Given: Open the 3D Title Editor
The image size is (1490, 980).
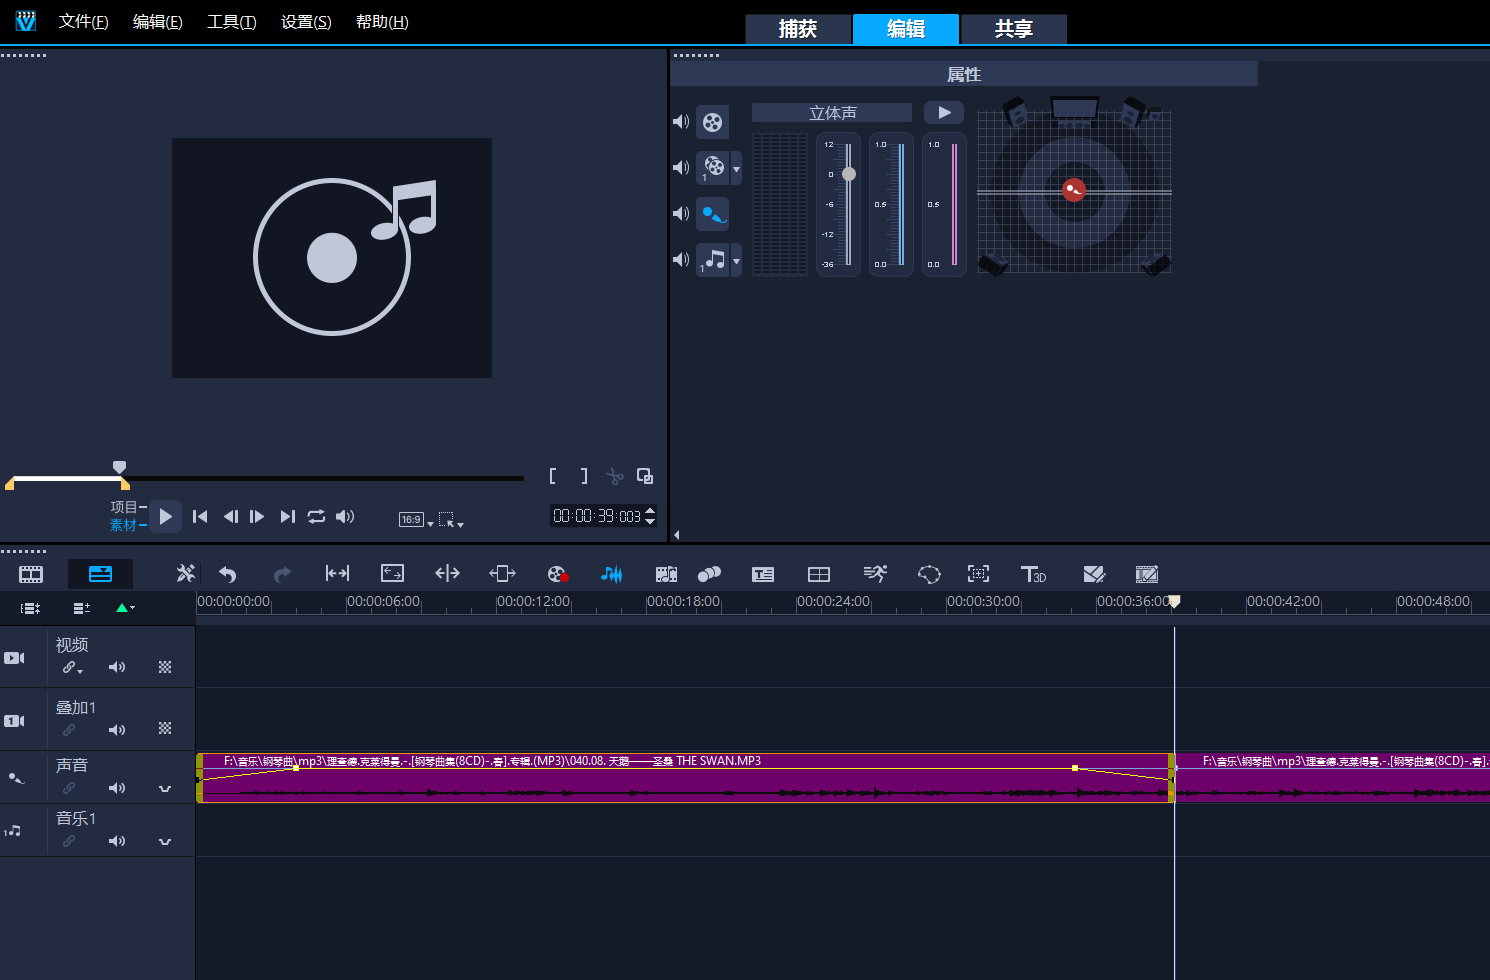Looking at the screenshot, I should pyautogui.click(x=1033, y=574).
